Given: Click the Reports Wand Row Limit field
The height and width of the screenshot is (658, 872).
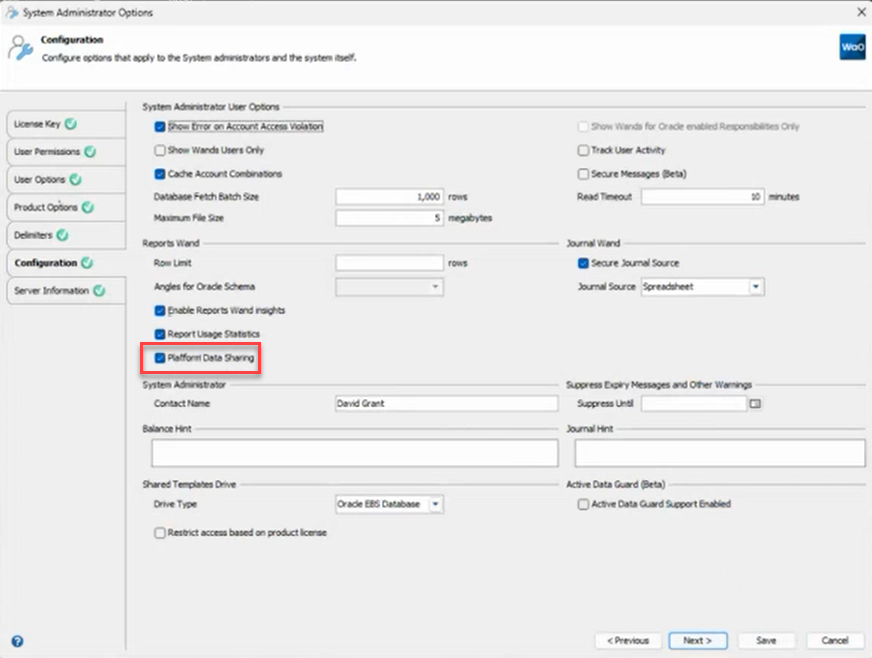Looking at the screenshot, I should (389, 263).
